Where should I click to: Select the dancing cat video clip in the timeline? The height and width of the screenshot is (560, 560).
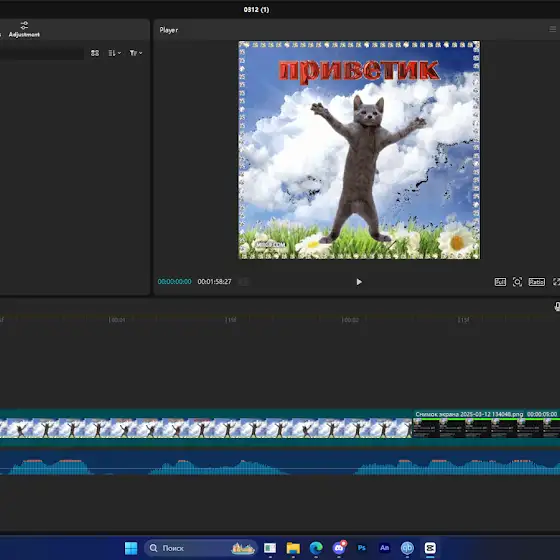coord(206,428)
